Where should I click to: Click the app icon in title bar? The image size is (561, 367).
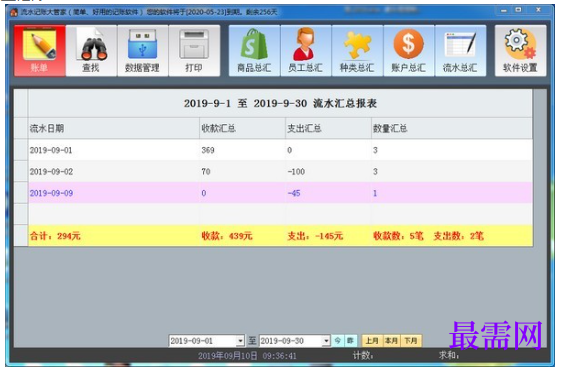click(14, 12)
